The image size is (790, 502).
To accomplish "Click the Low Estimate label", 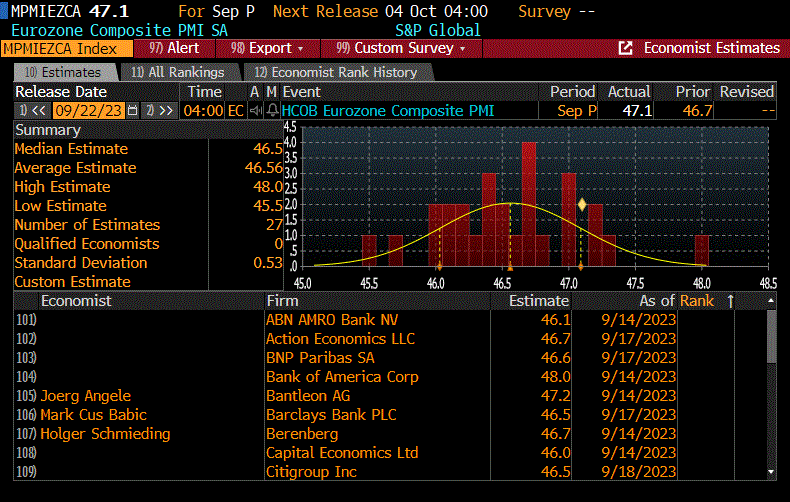I will coord(60,206).
